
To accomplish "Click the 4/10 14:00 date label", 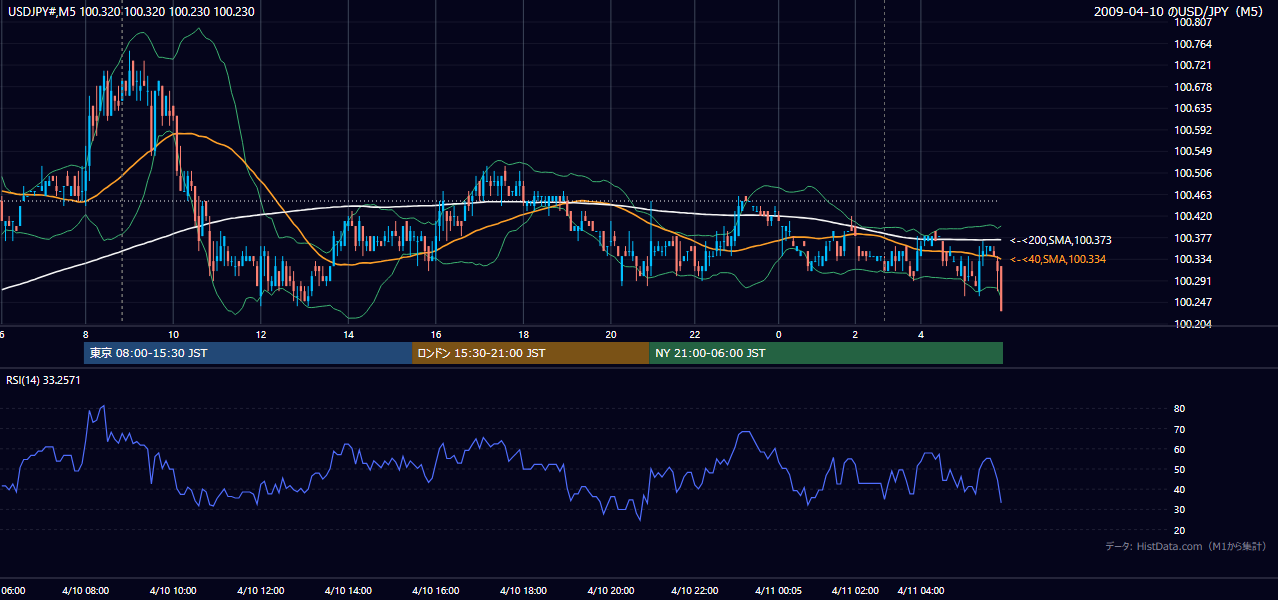I will (x=347, y=590).
